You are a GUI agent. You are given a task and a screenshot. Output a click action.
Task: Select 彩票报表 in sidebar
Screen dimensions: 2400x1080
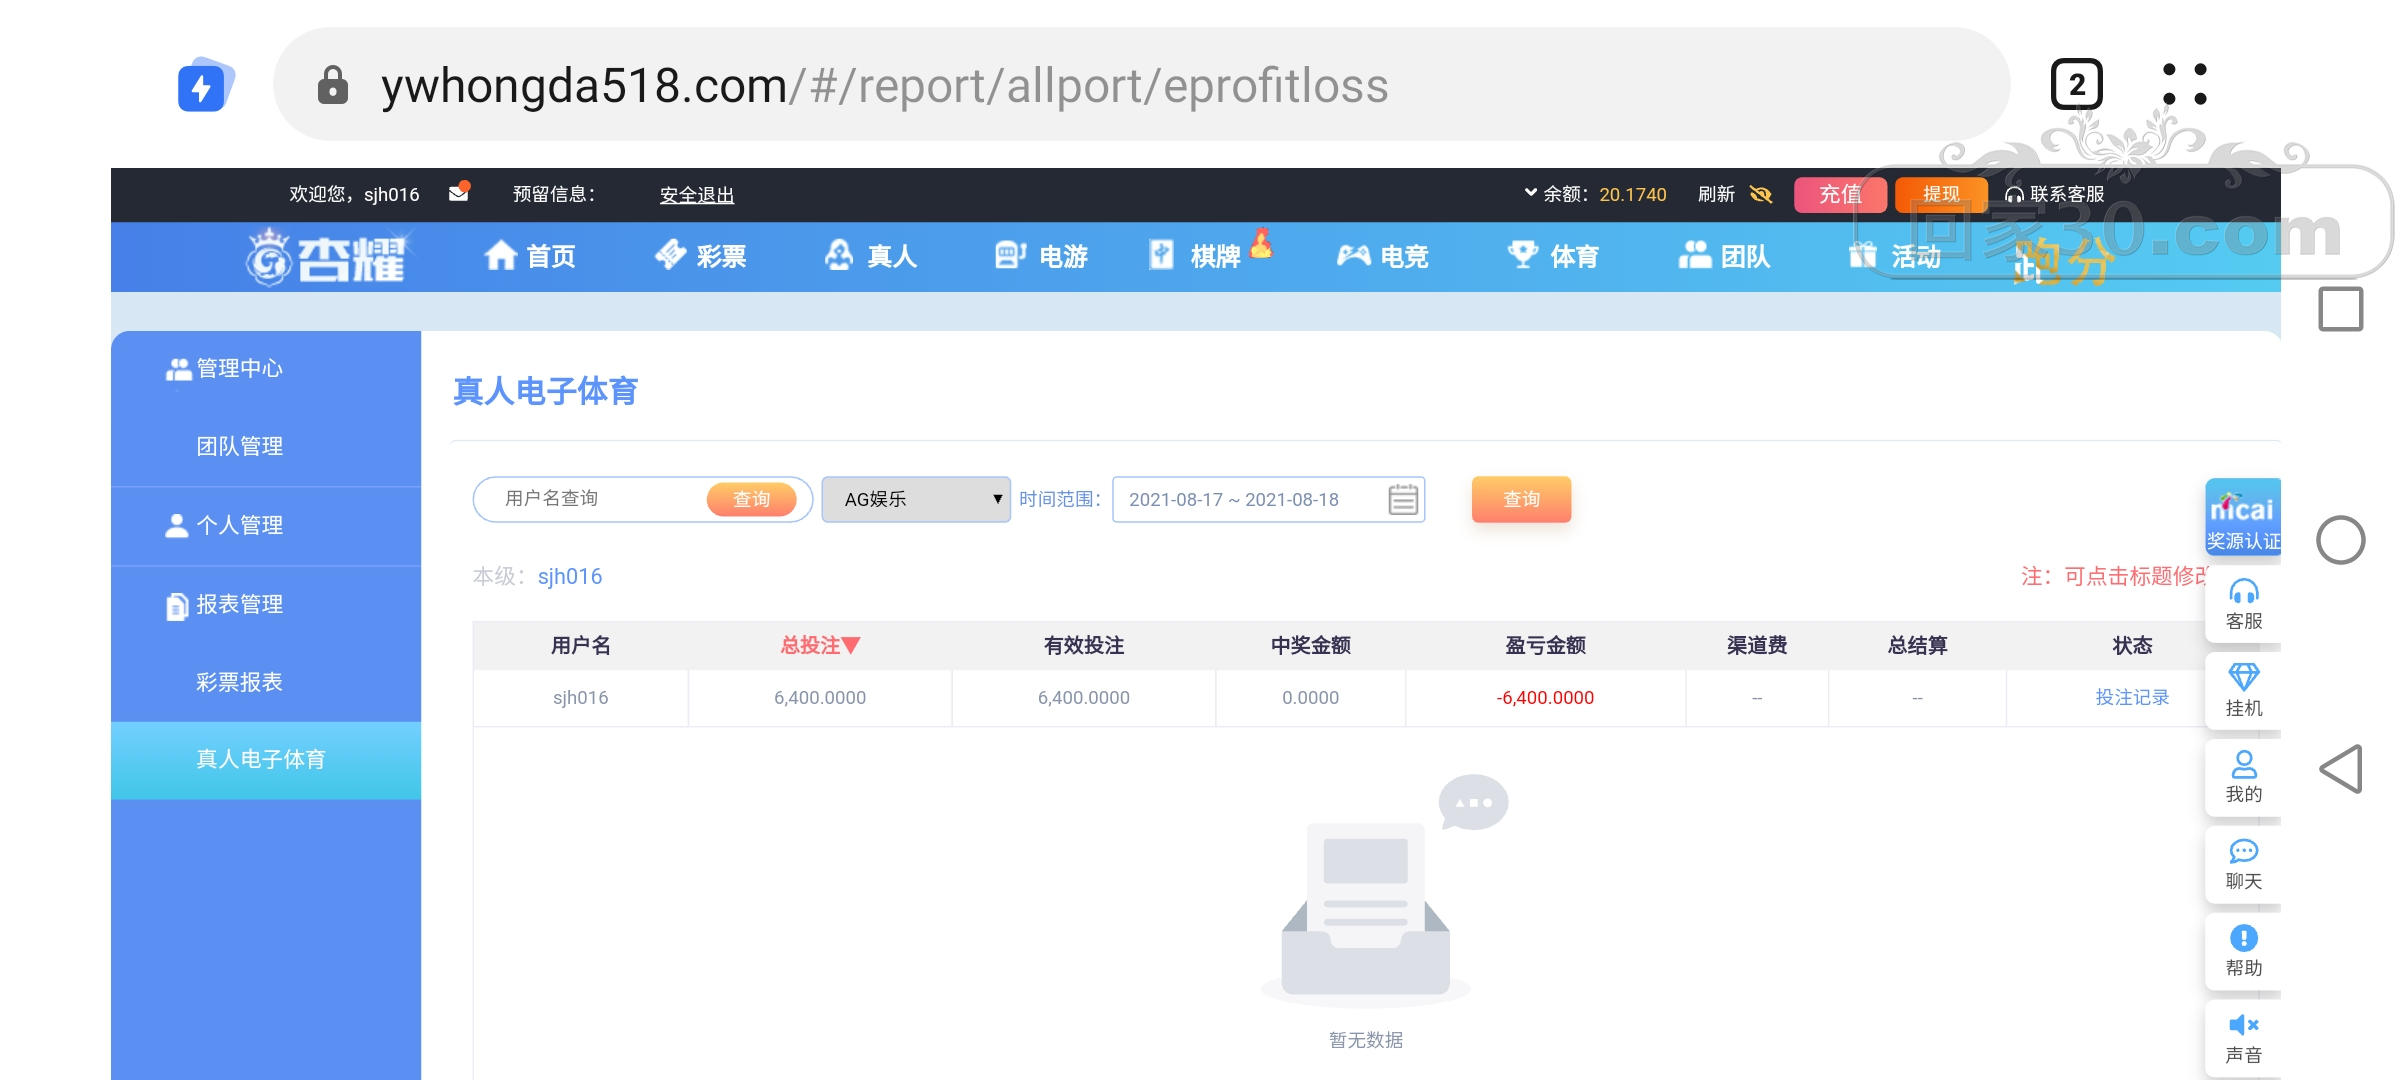pos(239,682)
